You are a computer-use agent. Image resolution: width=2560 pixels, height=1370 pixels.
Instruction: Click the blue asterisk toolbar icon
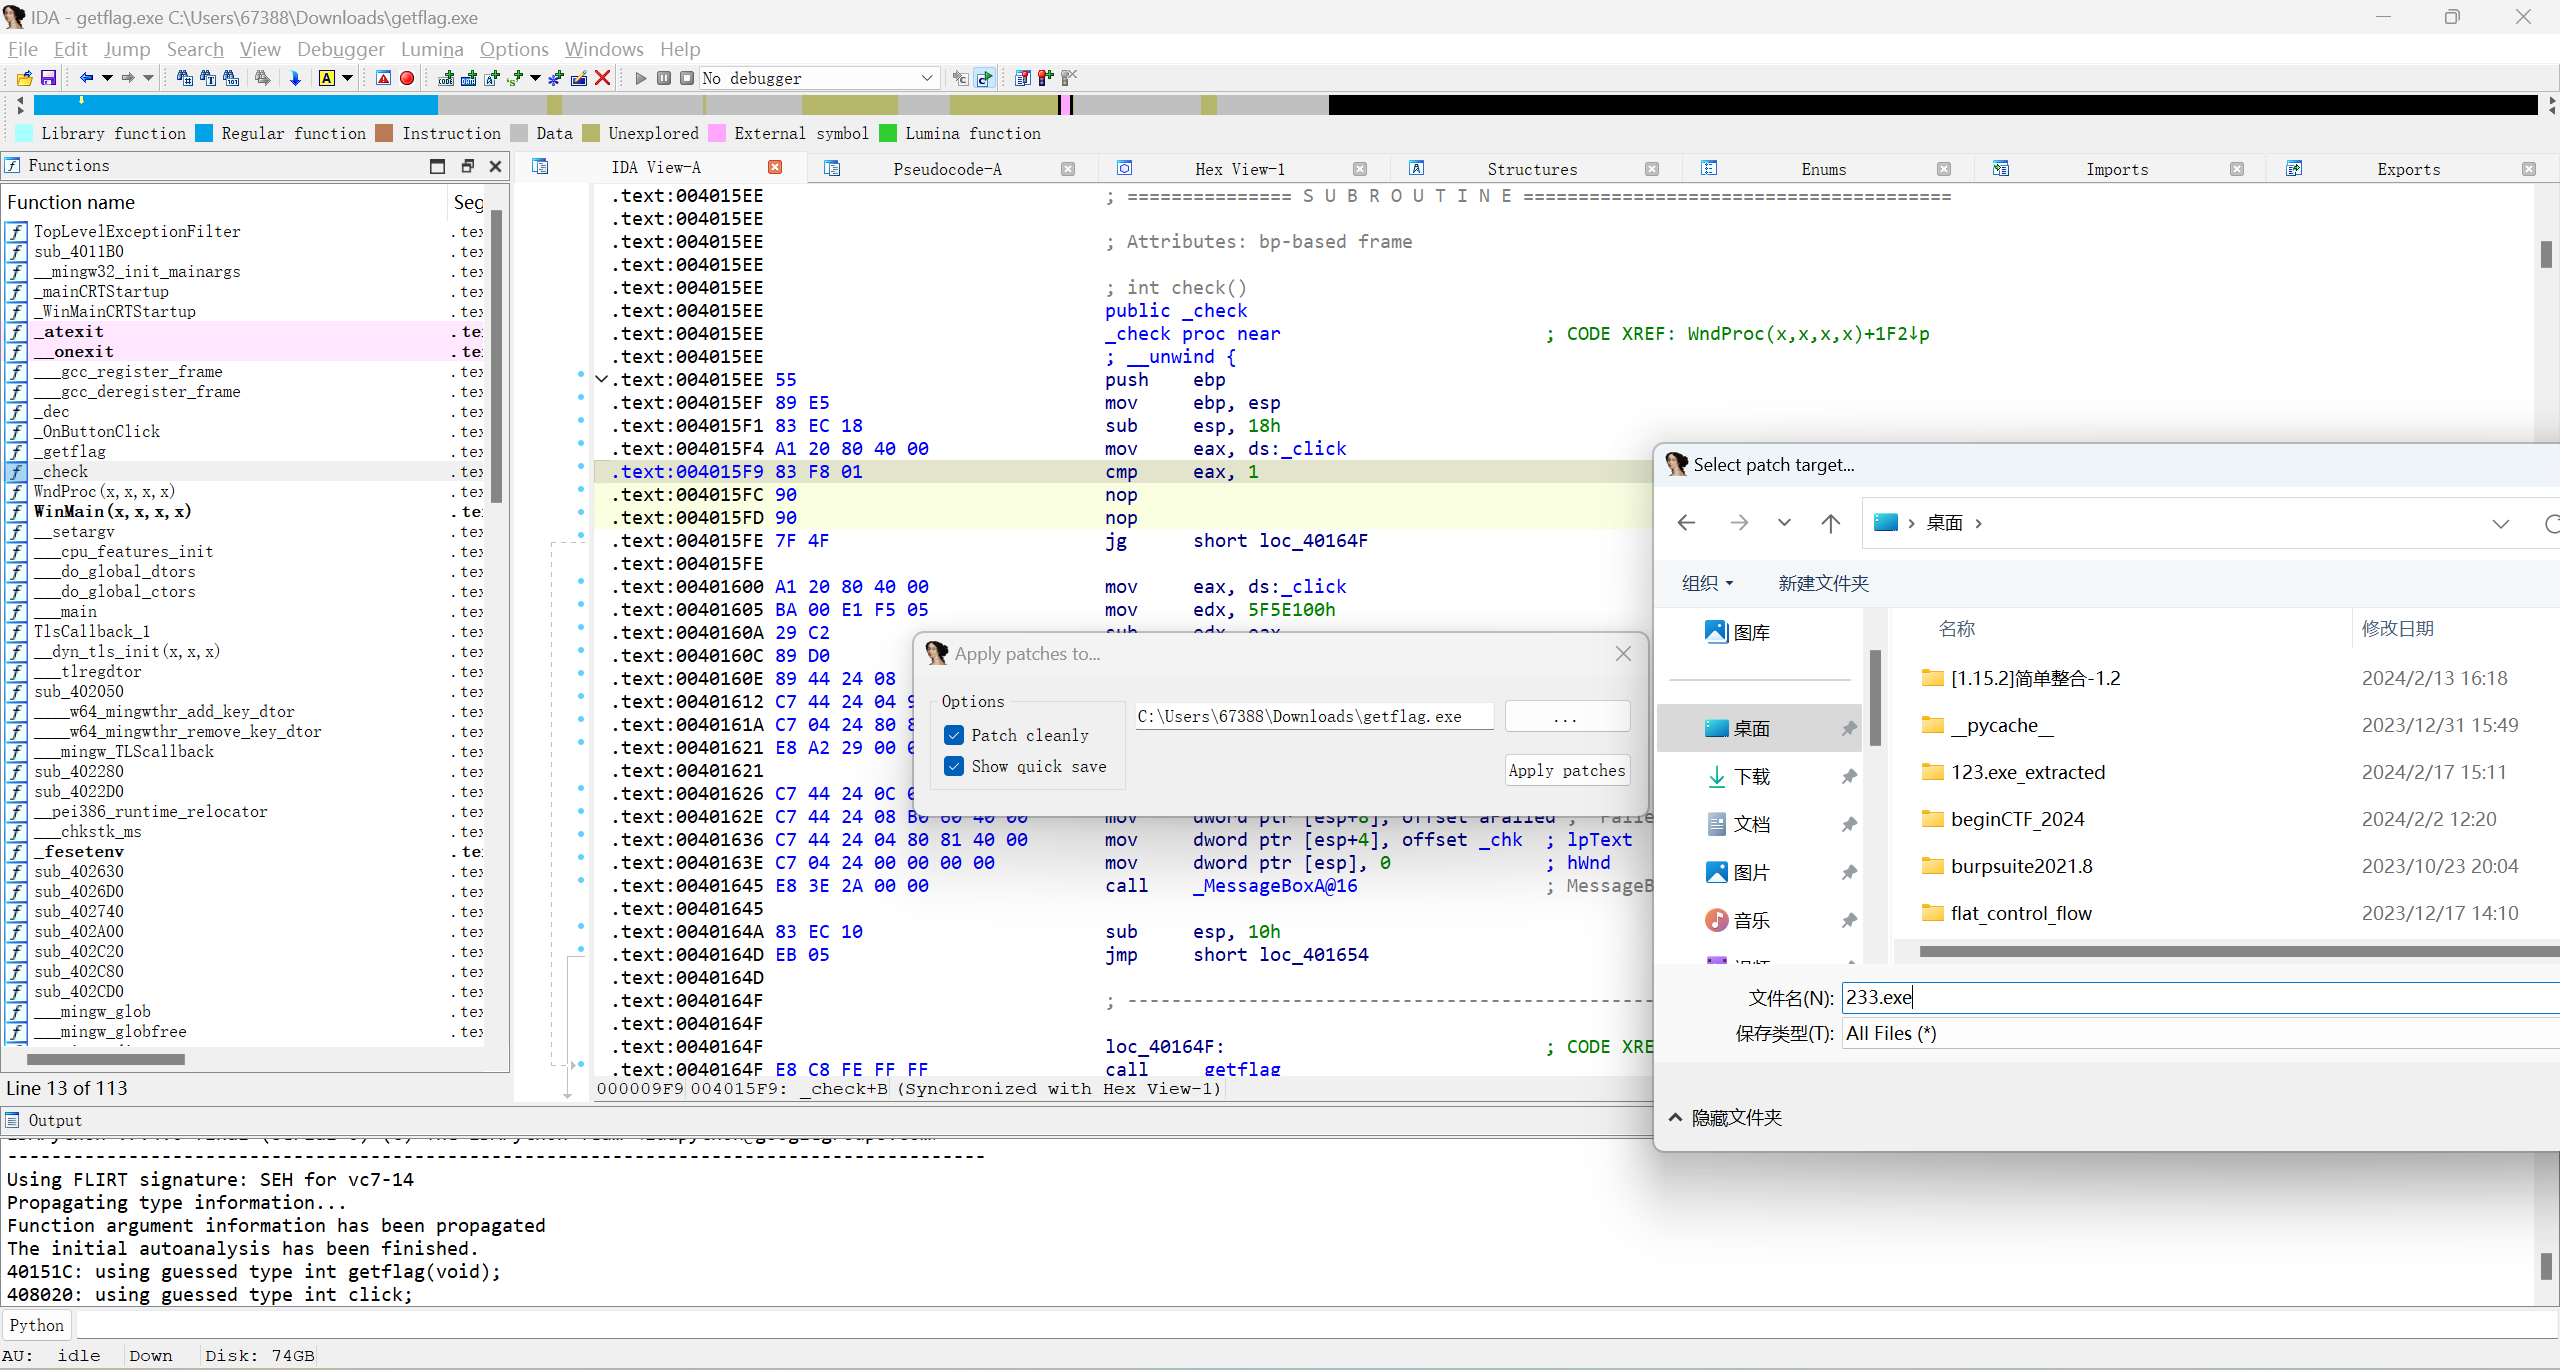556,78
